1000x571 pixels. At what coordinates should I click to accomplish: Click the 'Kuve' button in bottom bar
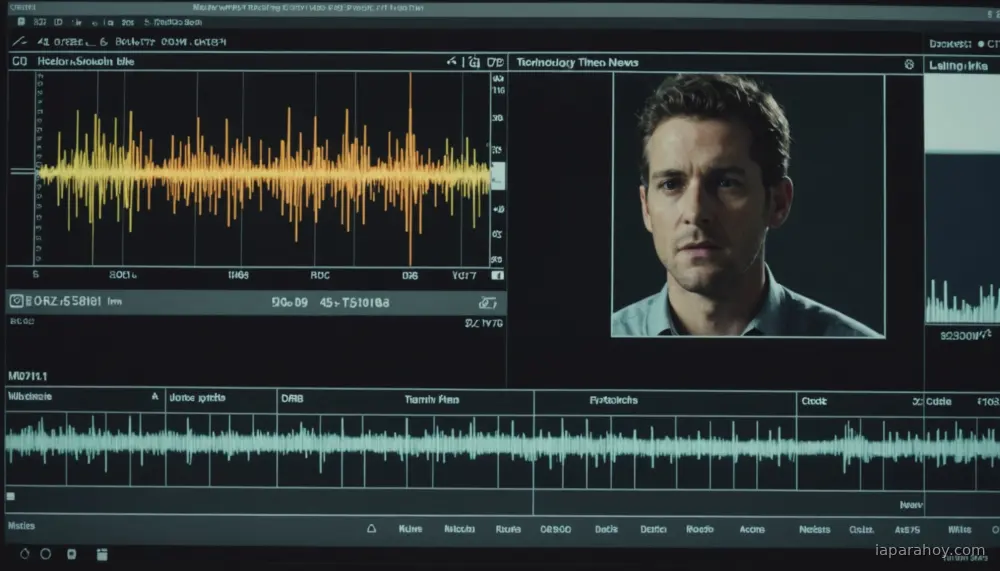(410, 529)
